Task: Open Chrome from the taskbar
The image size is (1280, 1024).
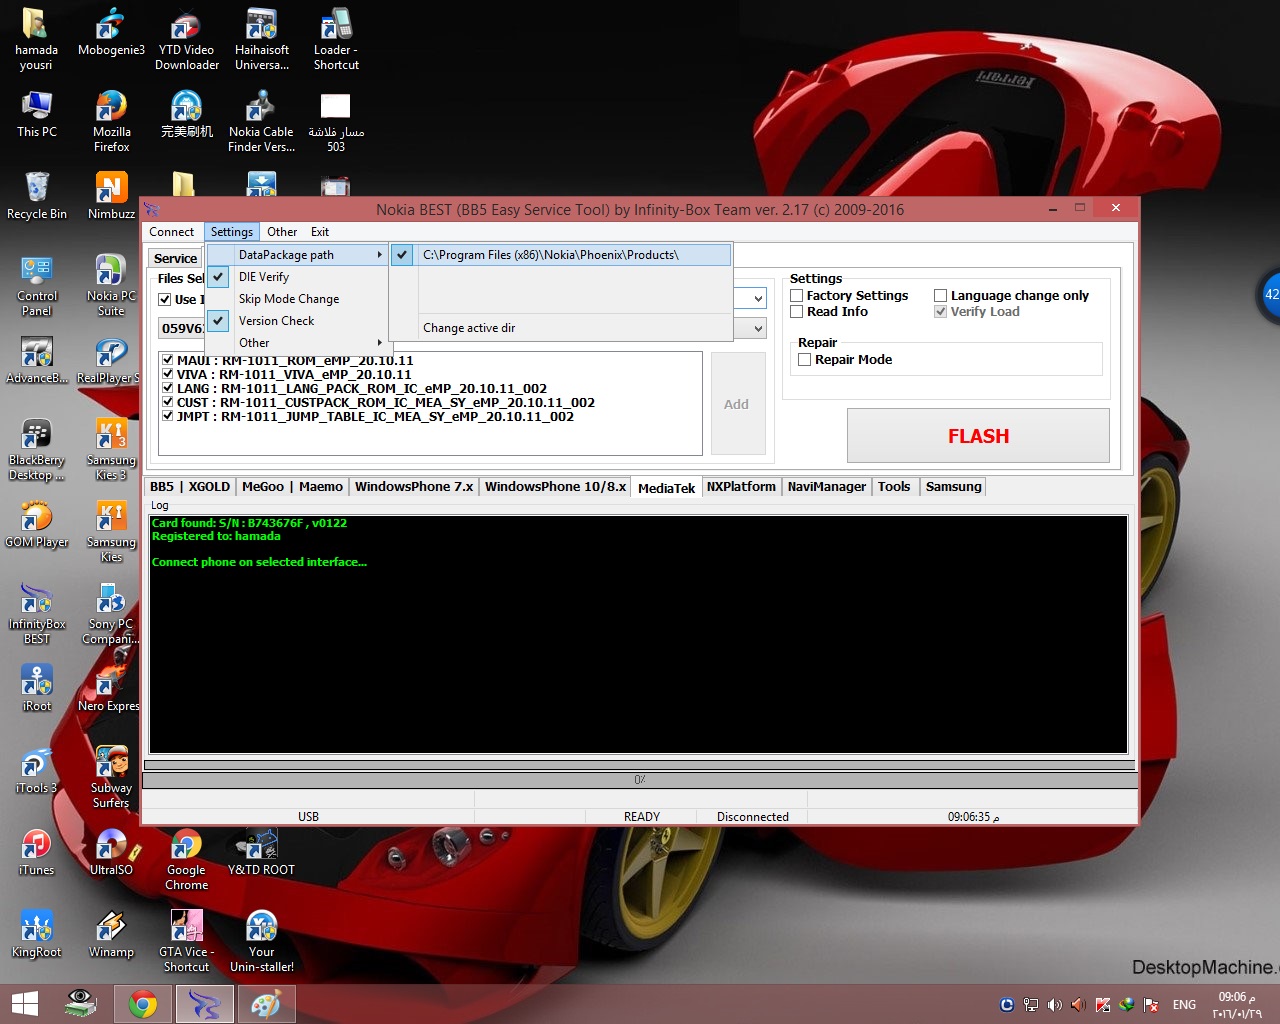Action: tap(143, 1004)
